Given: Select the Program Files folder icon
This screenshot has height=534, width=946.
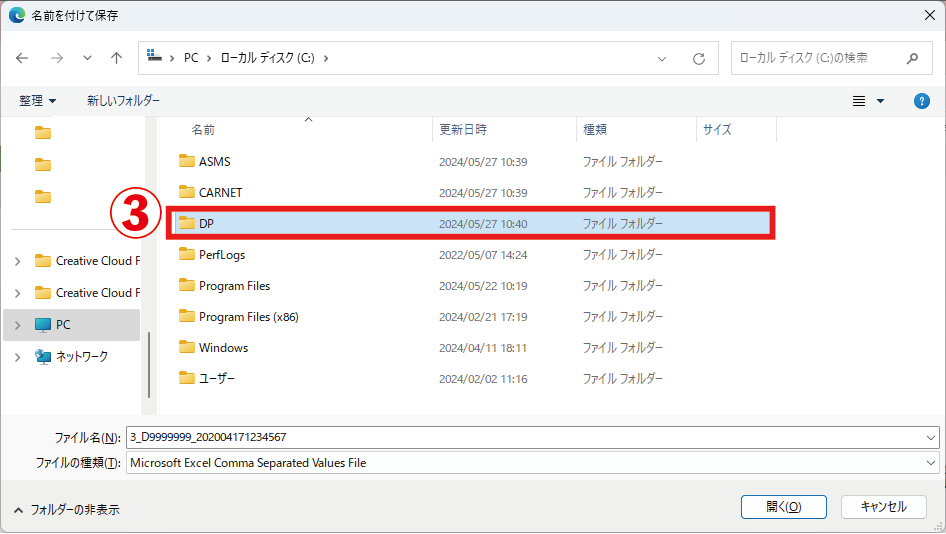Looking at the screenshot, I should pos(186,285).
